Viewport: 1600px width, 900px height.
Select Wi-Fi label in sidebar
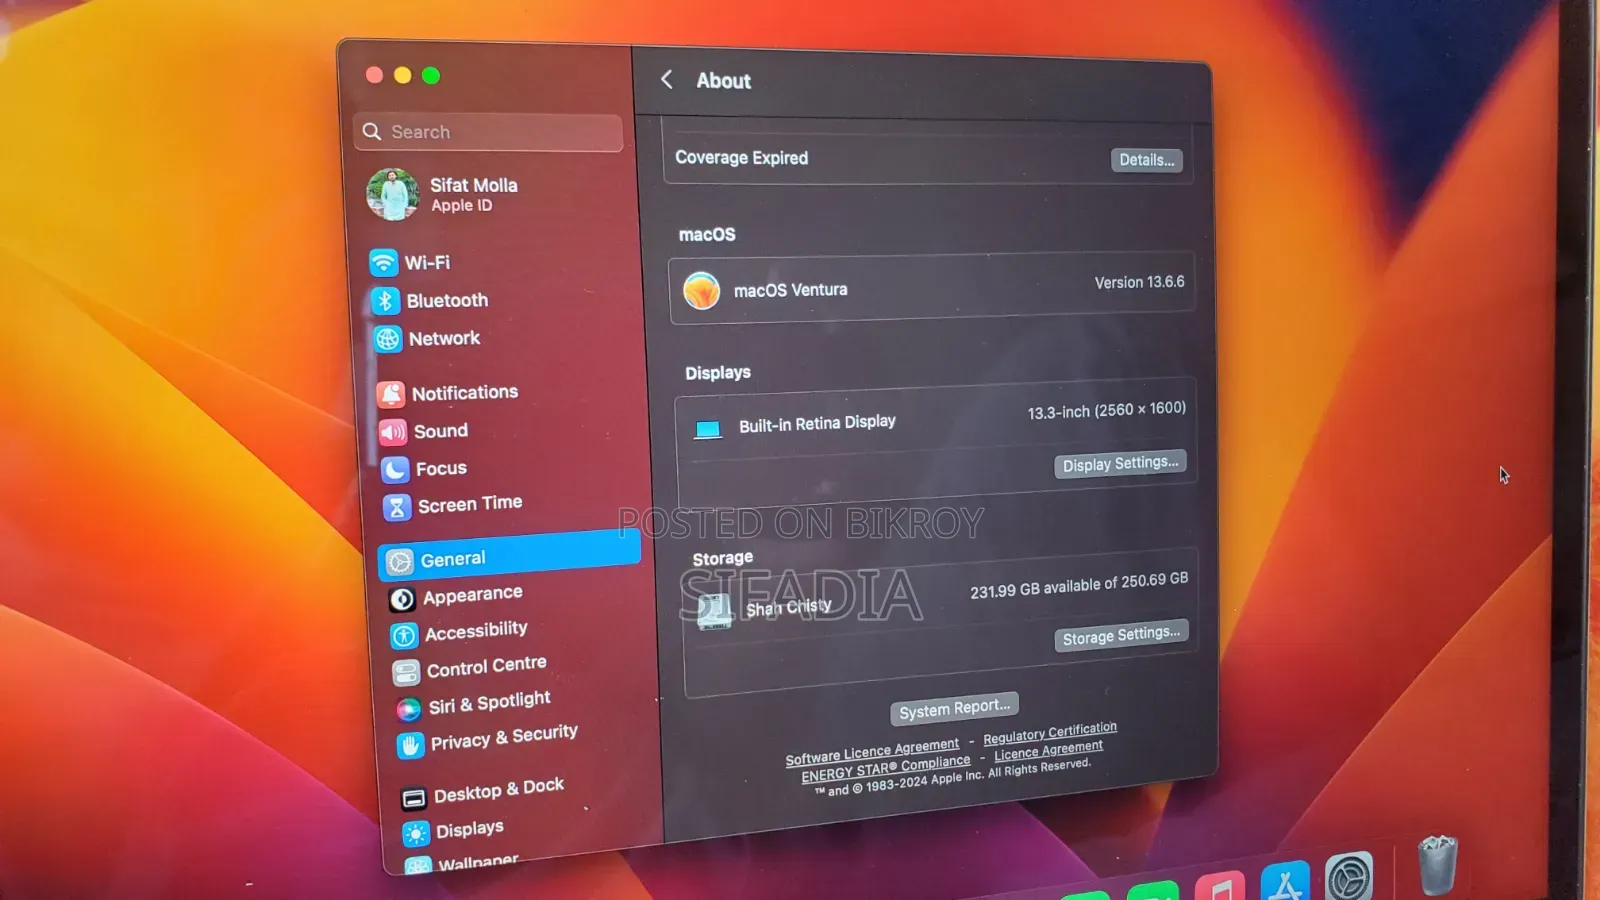click(x=427, y=262)
